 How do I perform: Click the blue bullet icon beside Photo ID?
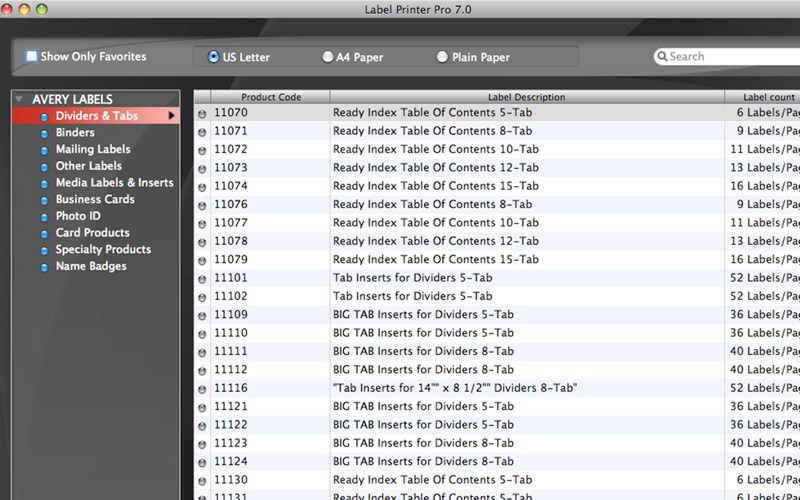point(44,217)
